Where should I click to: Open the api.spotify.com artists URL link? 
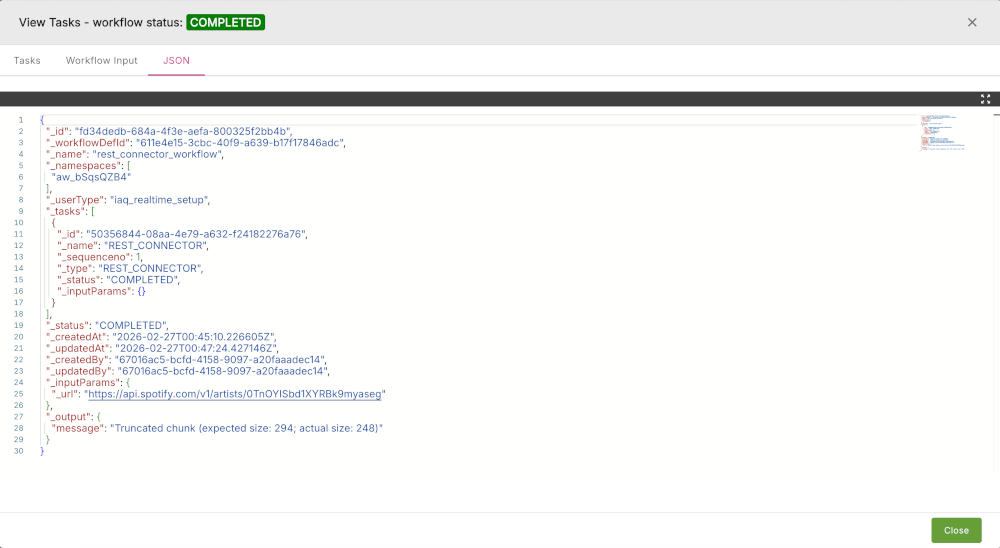pyautogui.click(x=235, y=394)
